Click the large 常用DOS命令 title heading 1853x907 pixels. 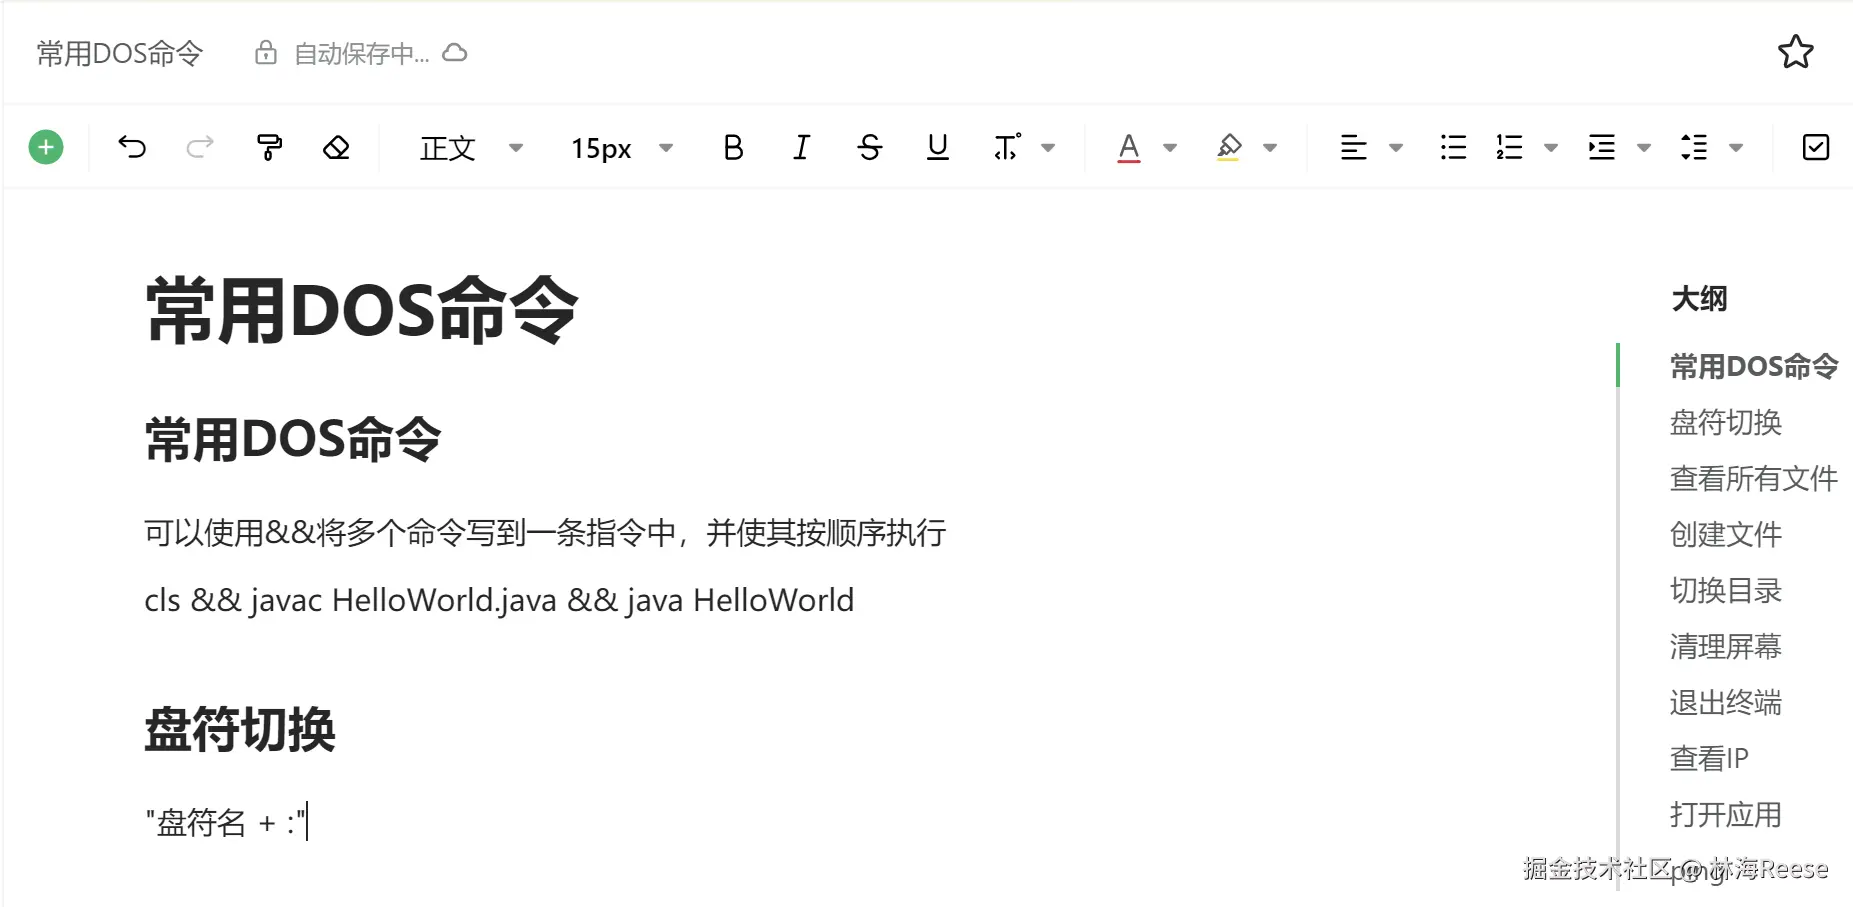pos(362,311)
